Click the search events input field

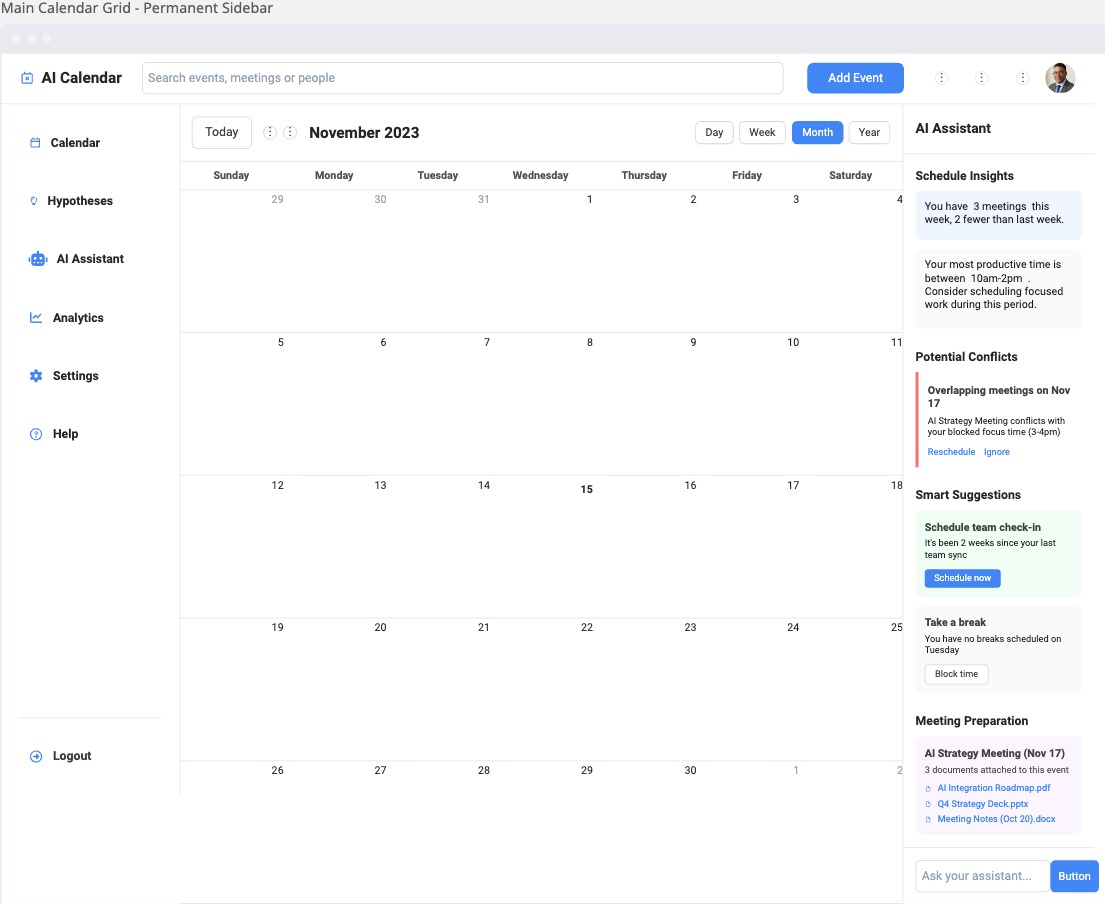pyautogui.click(x=462, y=77)
